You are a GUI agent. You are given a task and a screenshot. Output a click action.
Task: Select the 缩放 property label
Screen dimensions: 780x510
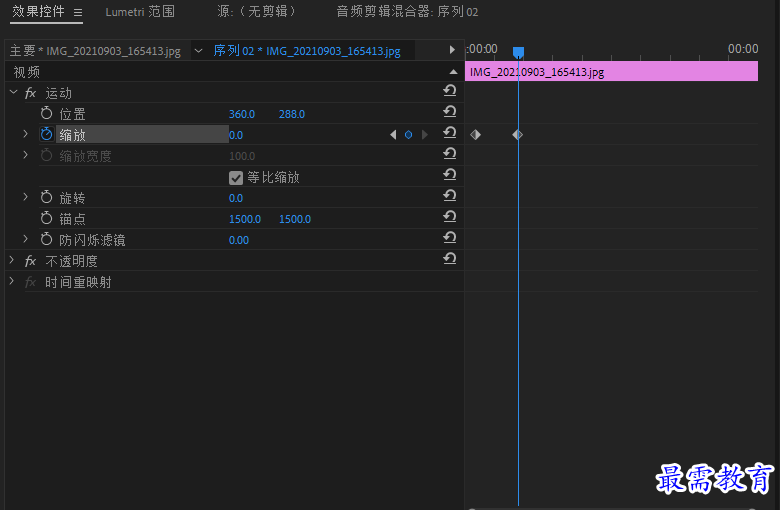pyautogui.click(x=73, y=135)
